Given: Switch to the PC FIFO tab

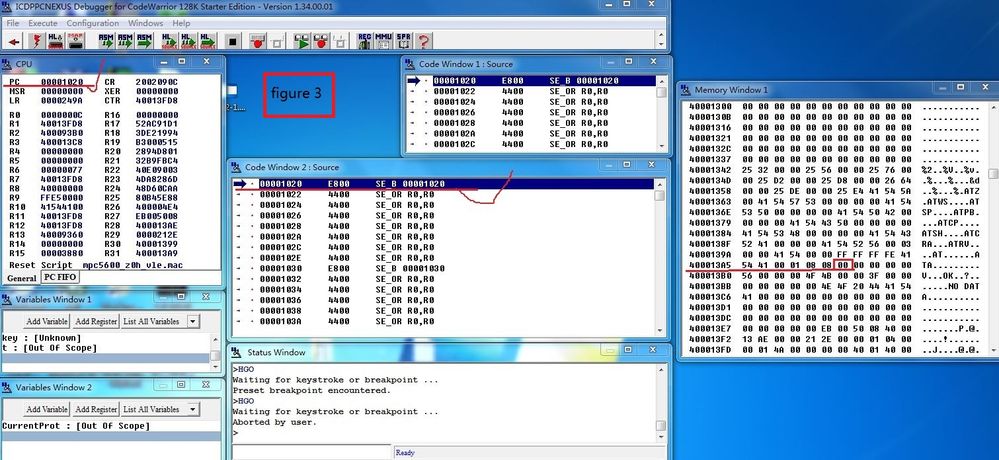Looking at the screenshot, I should (60, 277).
